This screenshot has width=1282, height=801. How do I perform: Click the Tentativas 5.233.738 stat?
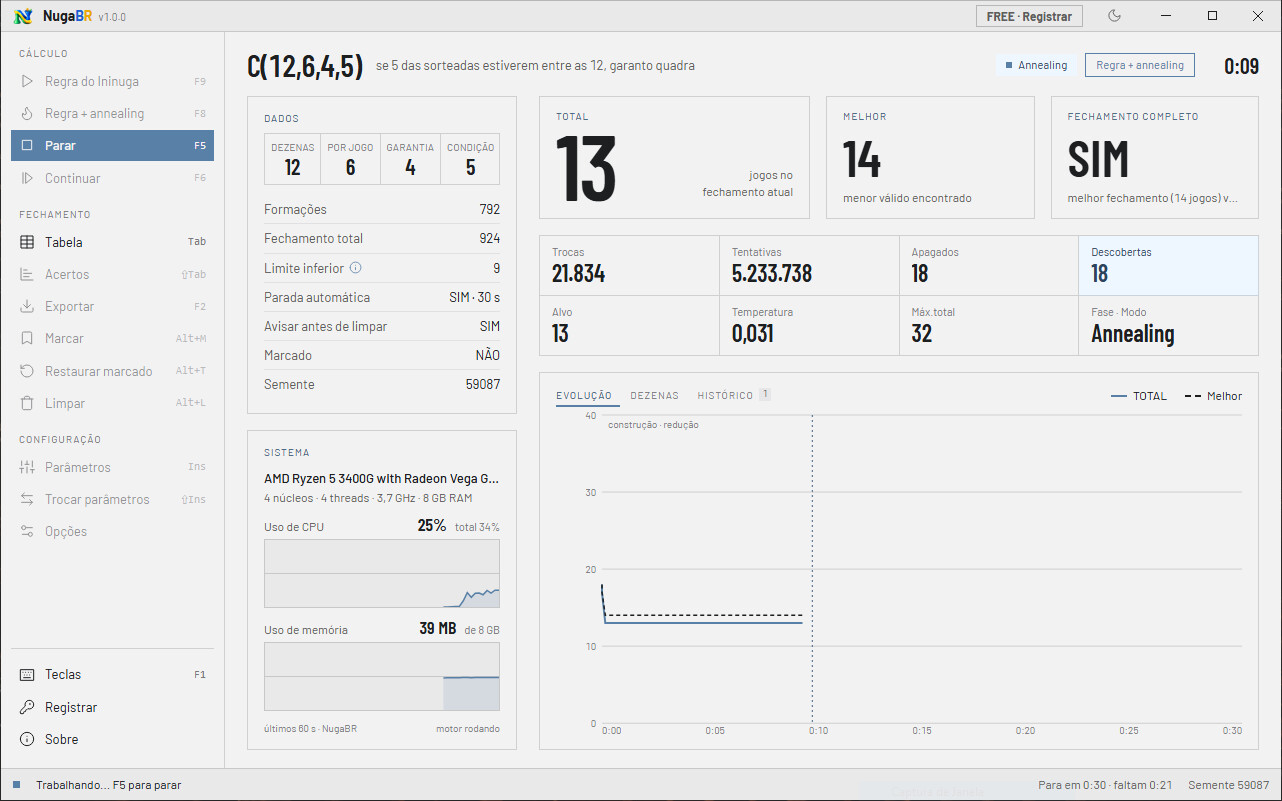(809, 265)
